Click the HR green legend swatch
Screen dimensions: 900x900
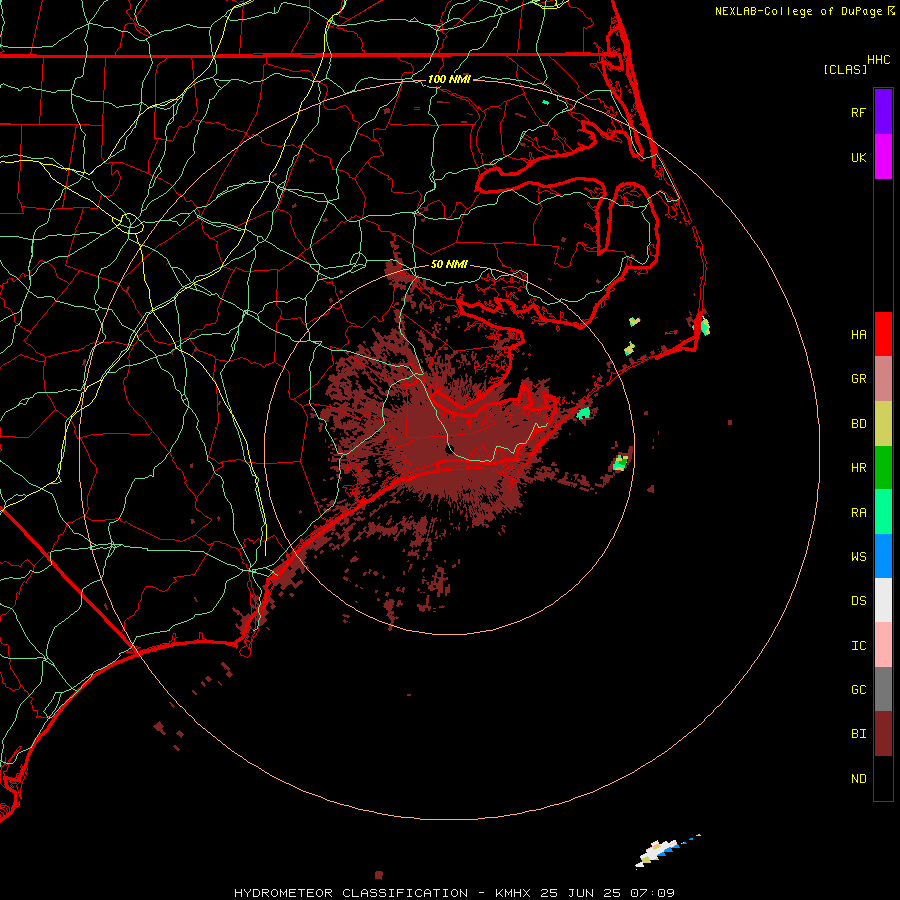[x=883, y=468]
